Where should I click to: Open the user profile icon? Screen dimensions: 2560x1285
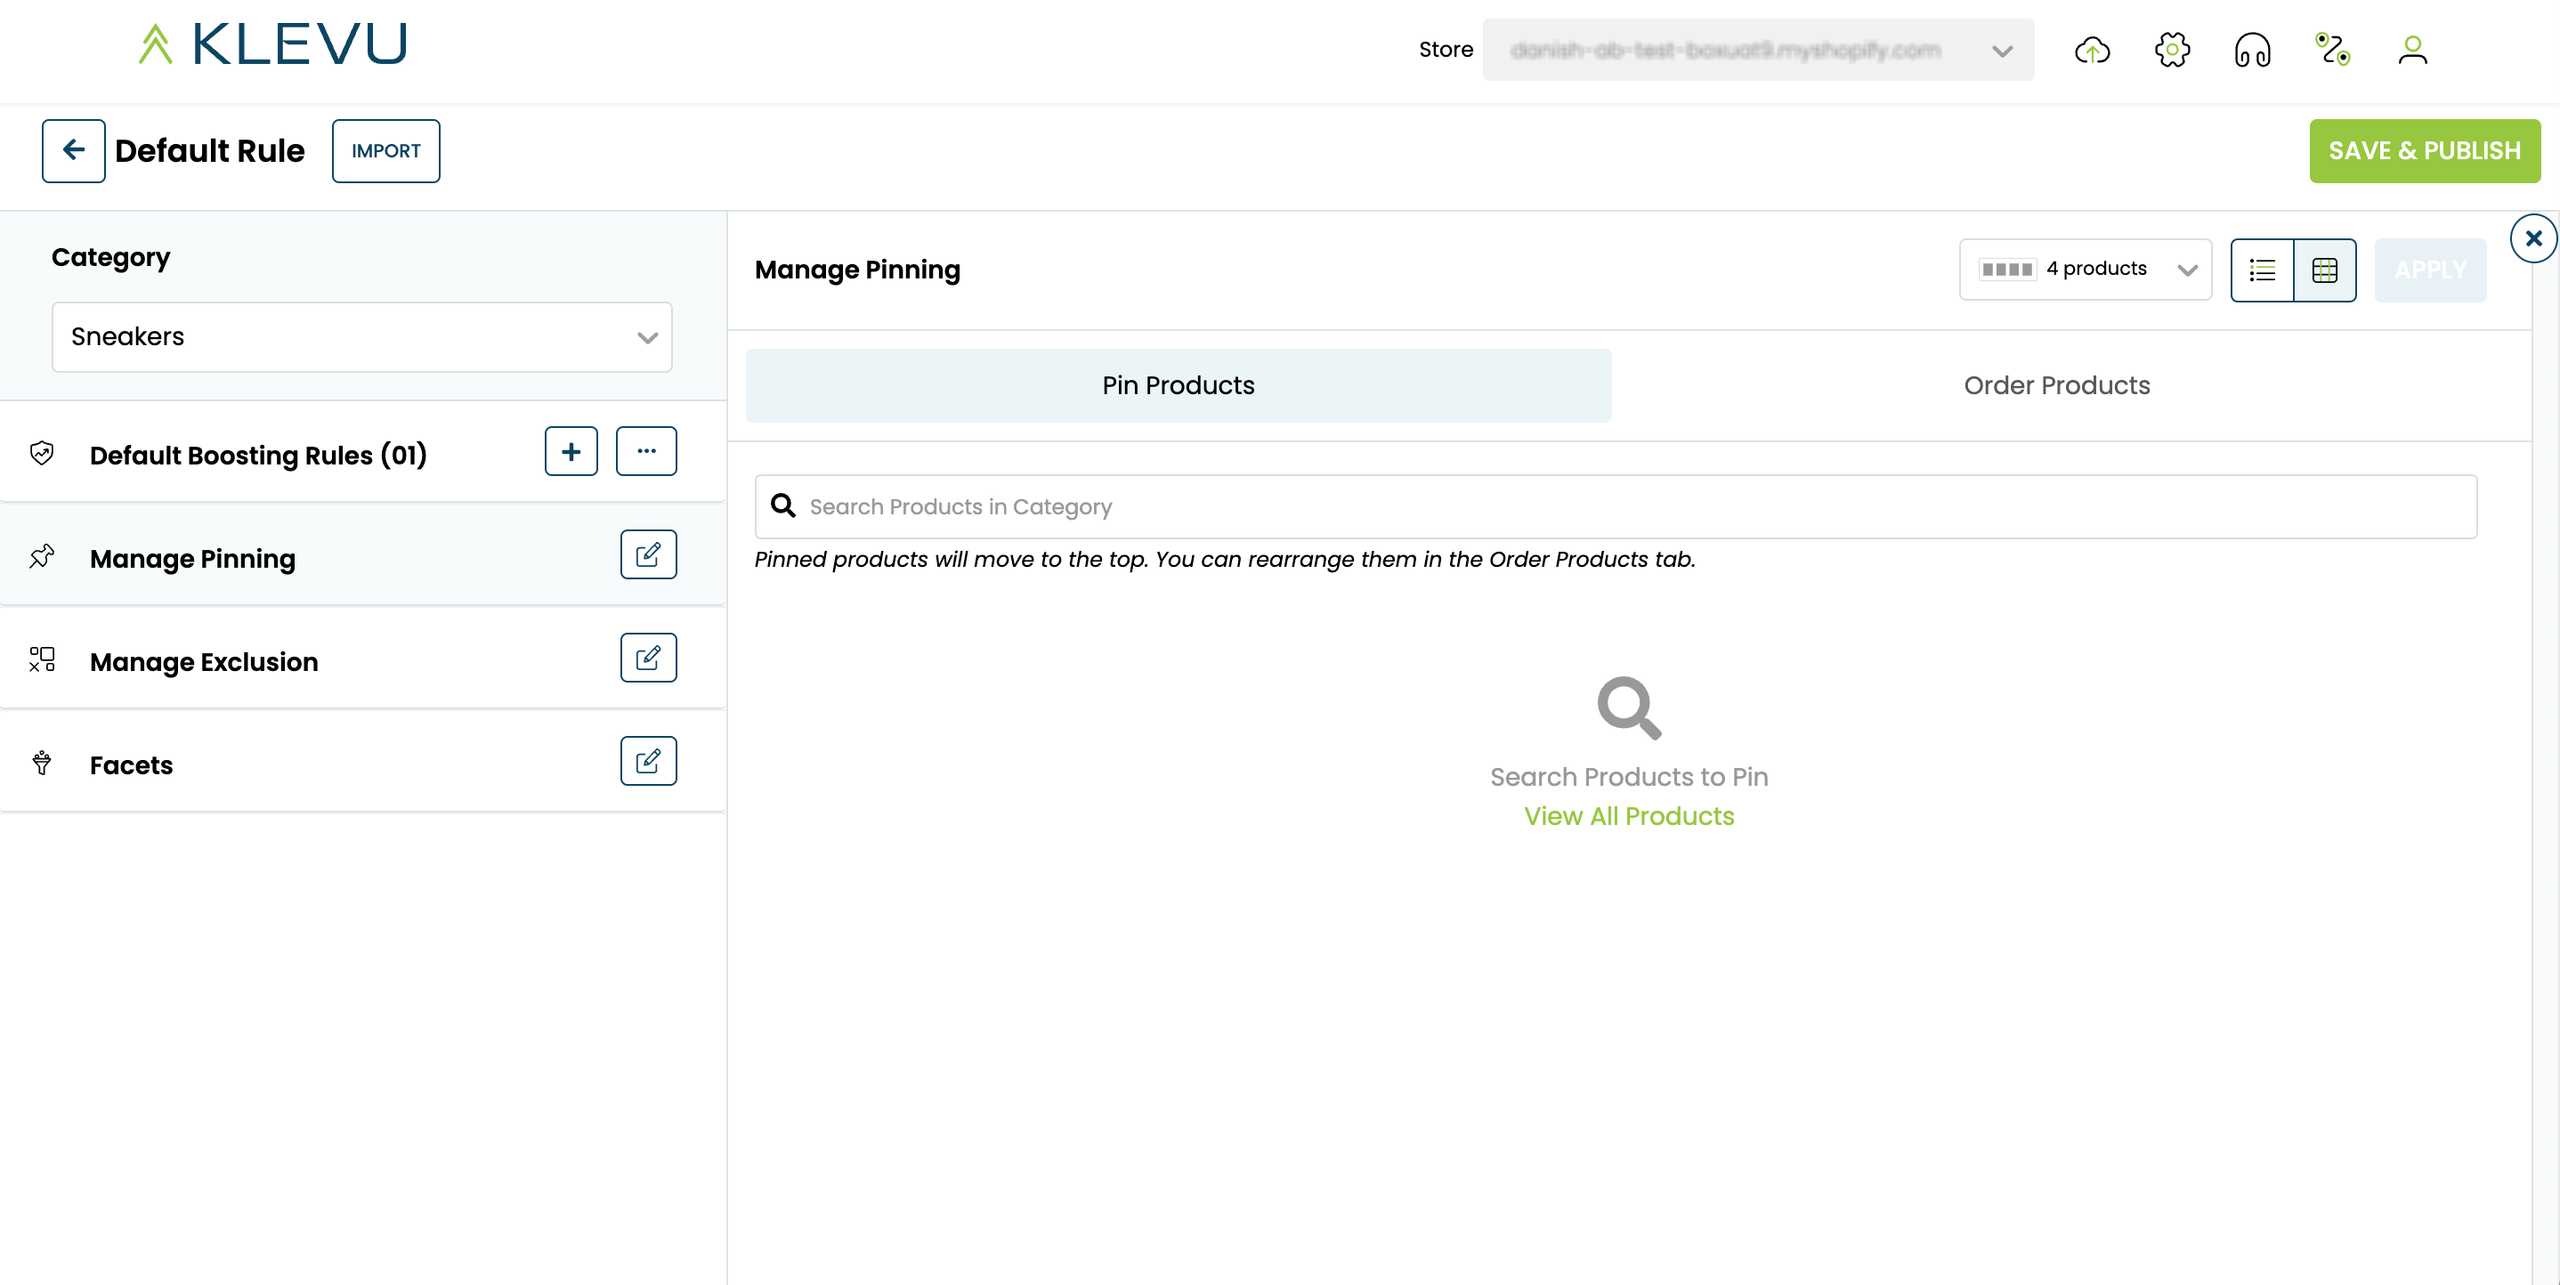click(x=2412, y=50)
